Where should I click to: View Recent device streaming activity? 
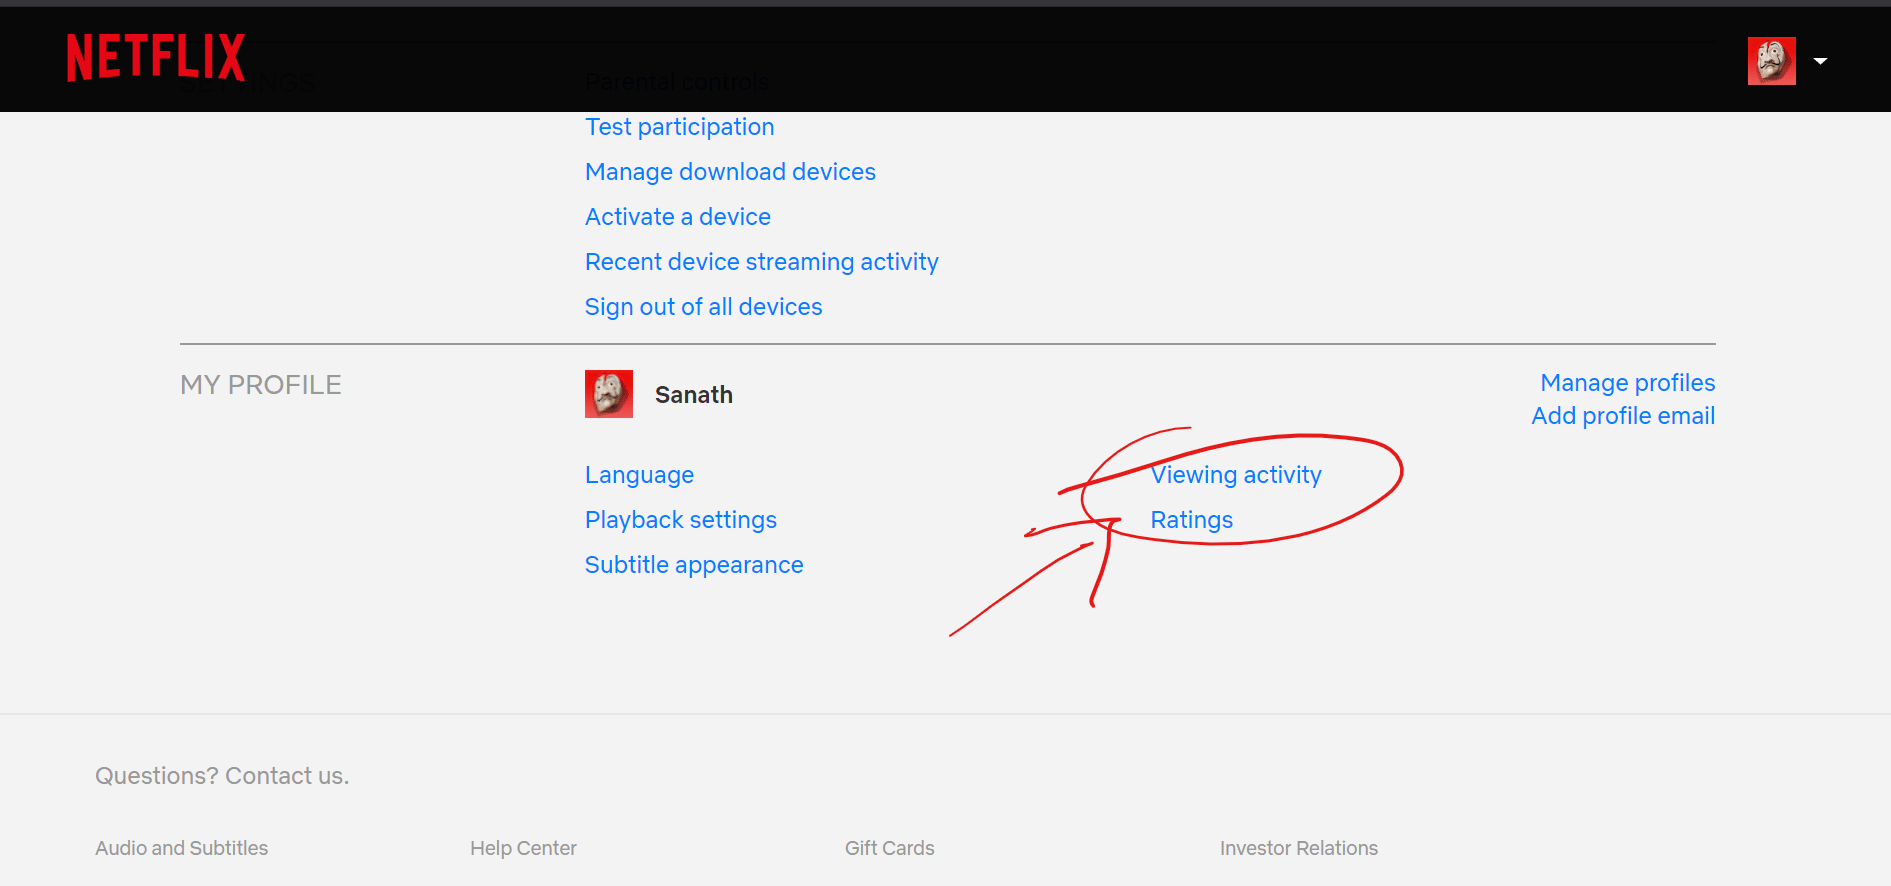pyautogui.click(x=761, y=262)
